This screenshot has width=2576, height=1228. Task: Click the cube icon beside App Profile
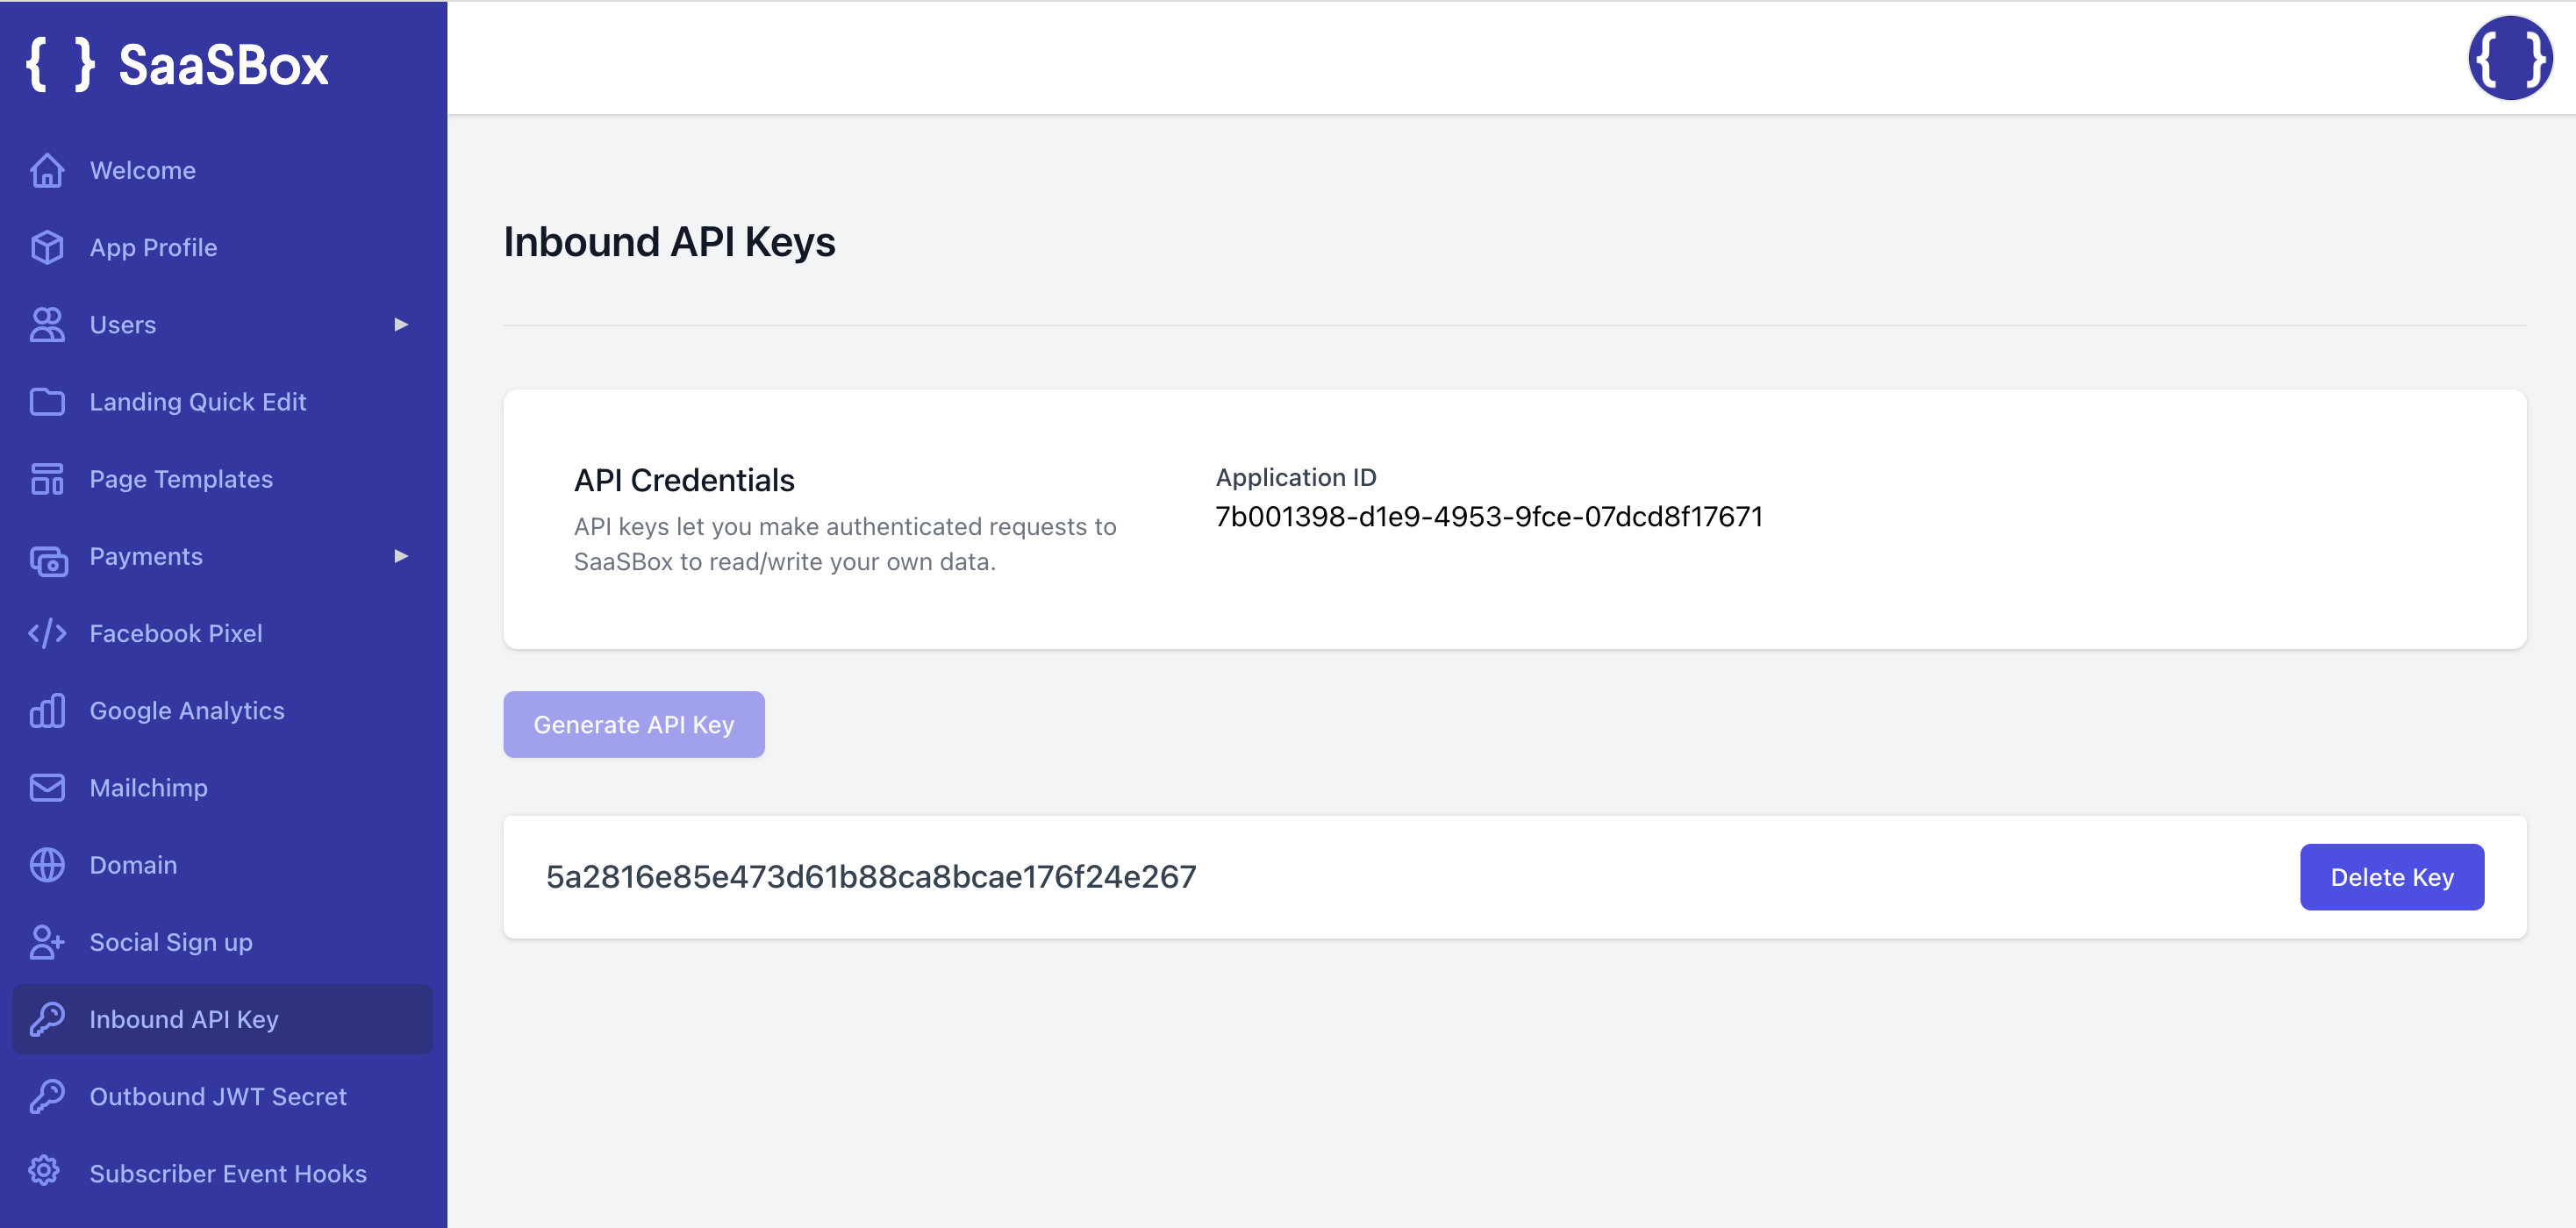47,247
